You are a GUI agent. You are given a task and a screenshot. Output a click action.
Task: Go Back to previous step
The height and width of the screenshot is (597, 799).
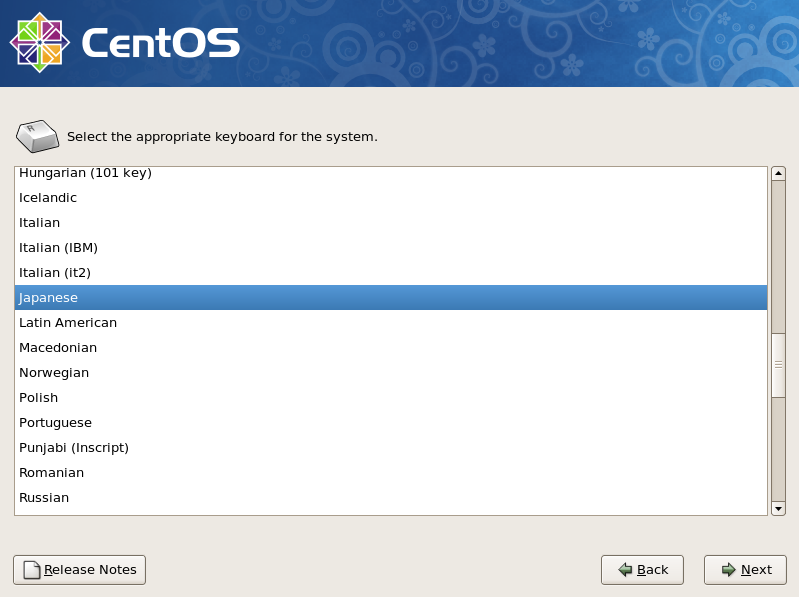(x=642, y=569)
